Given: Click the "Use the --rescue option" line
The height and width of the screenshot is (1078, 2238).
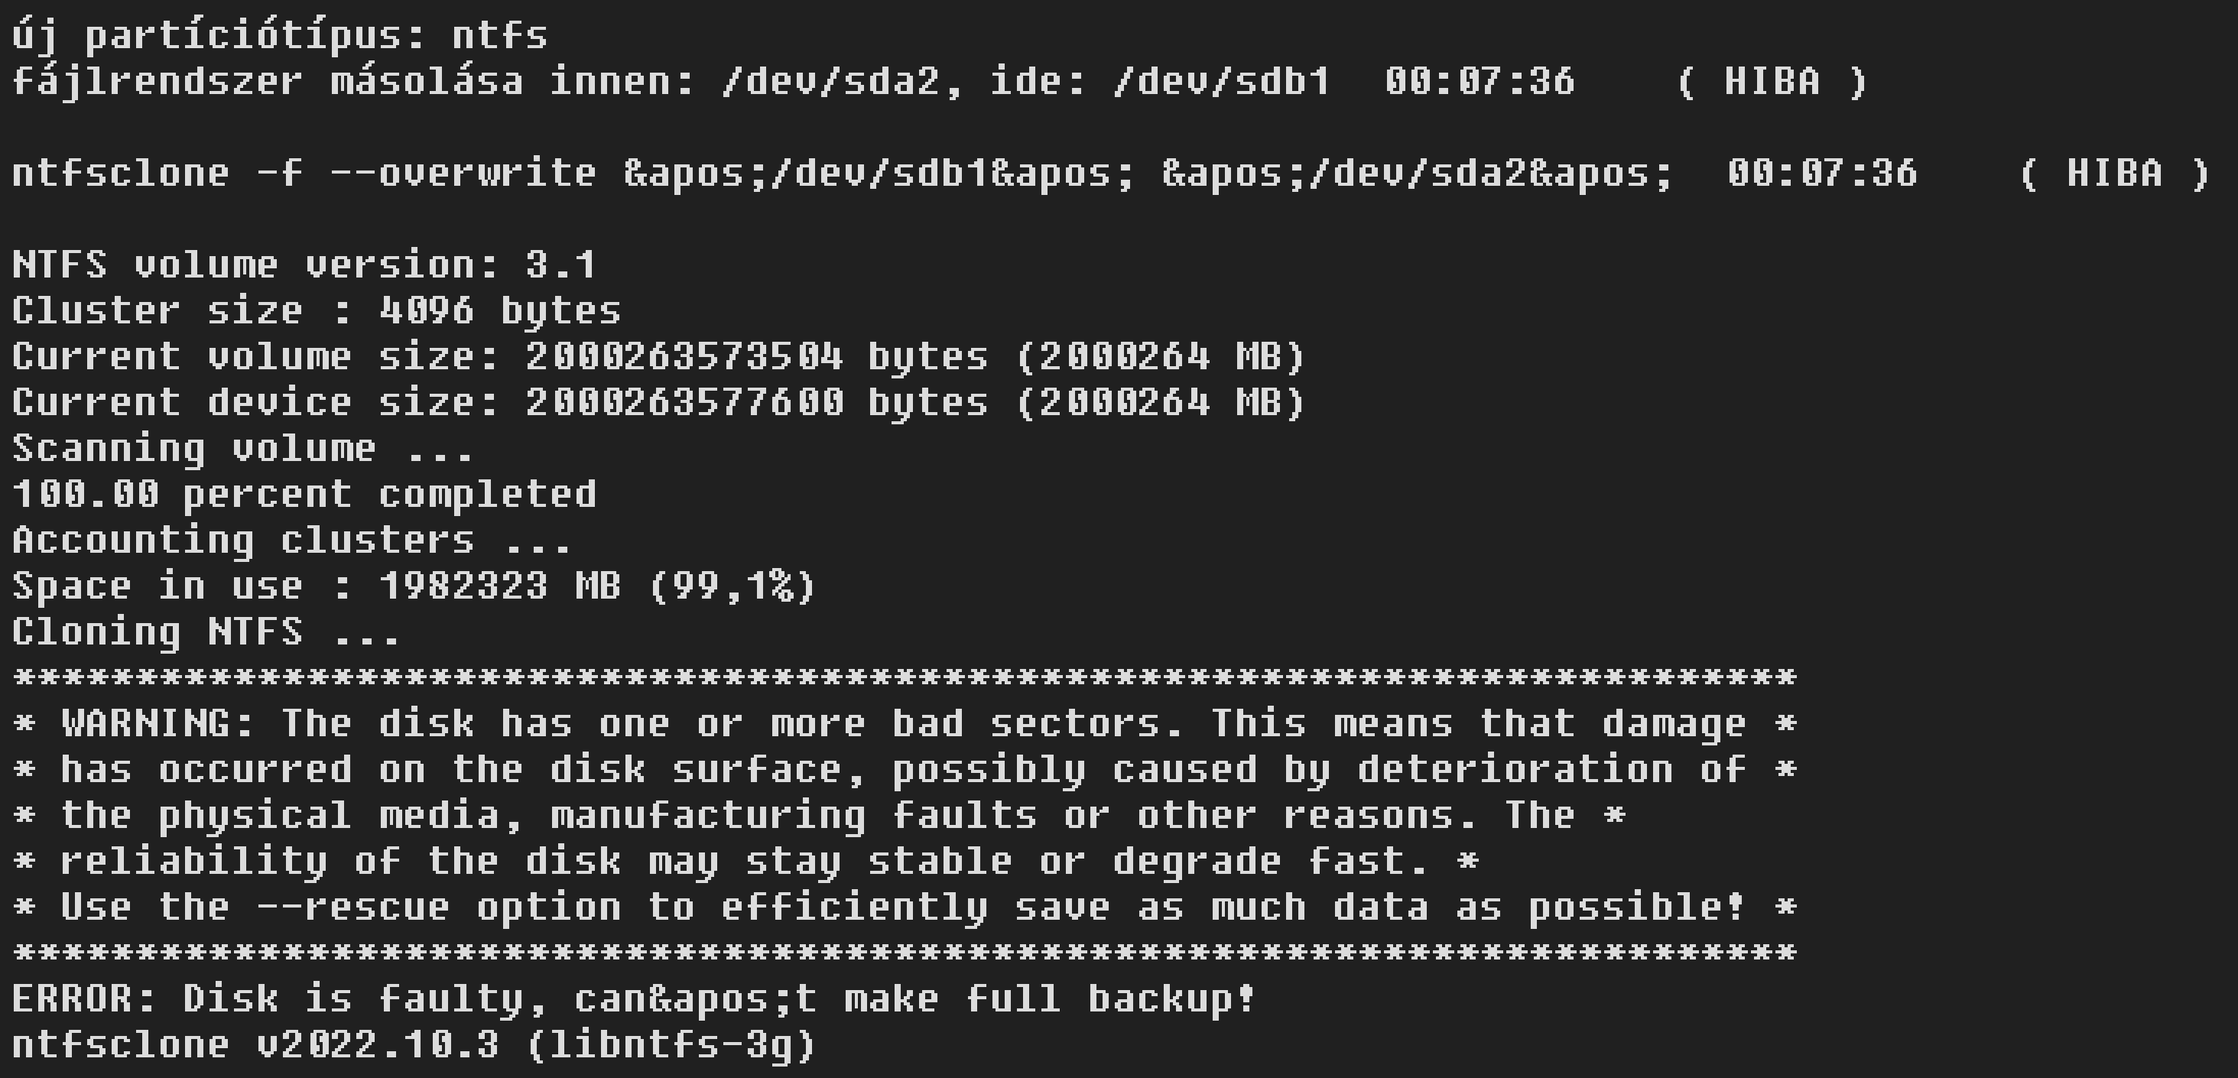Looking at the screenshot, I should [904, 908].
